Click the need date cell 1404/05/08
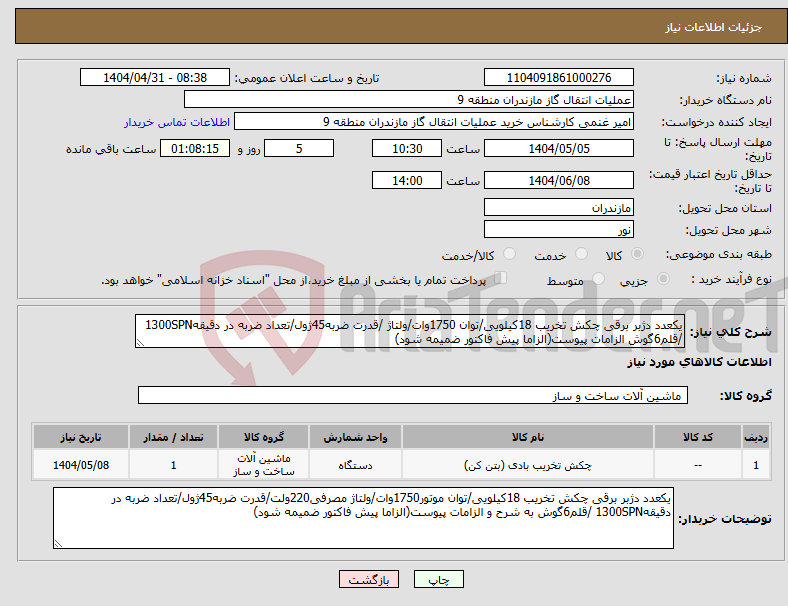 [81, 465]
